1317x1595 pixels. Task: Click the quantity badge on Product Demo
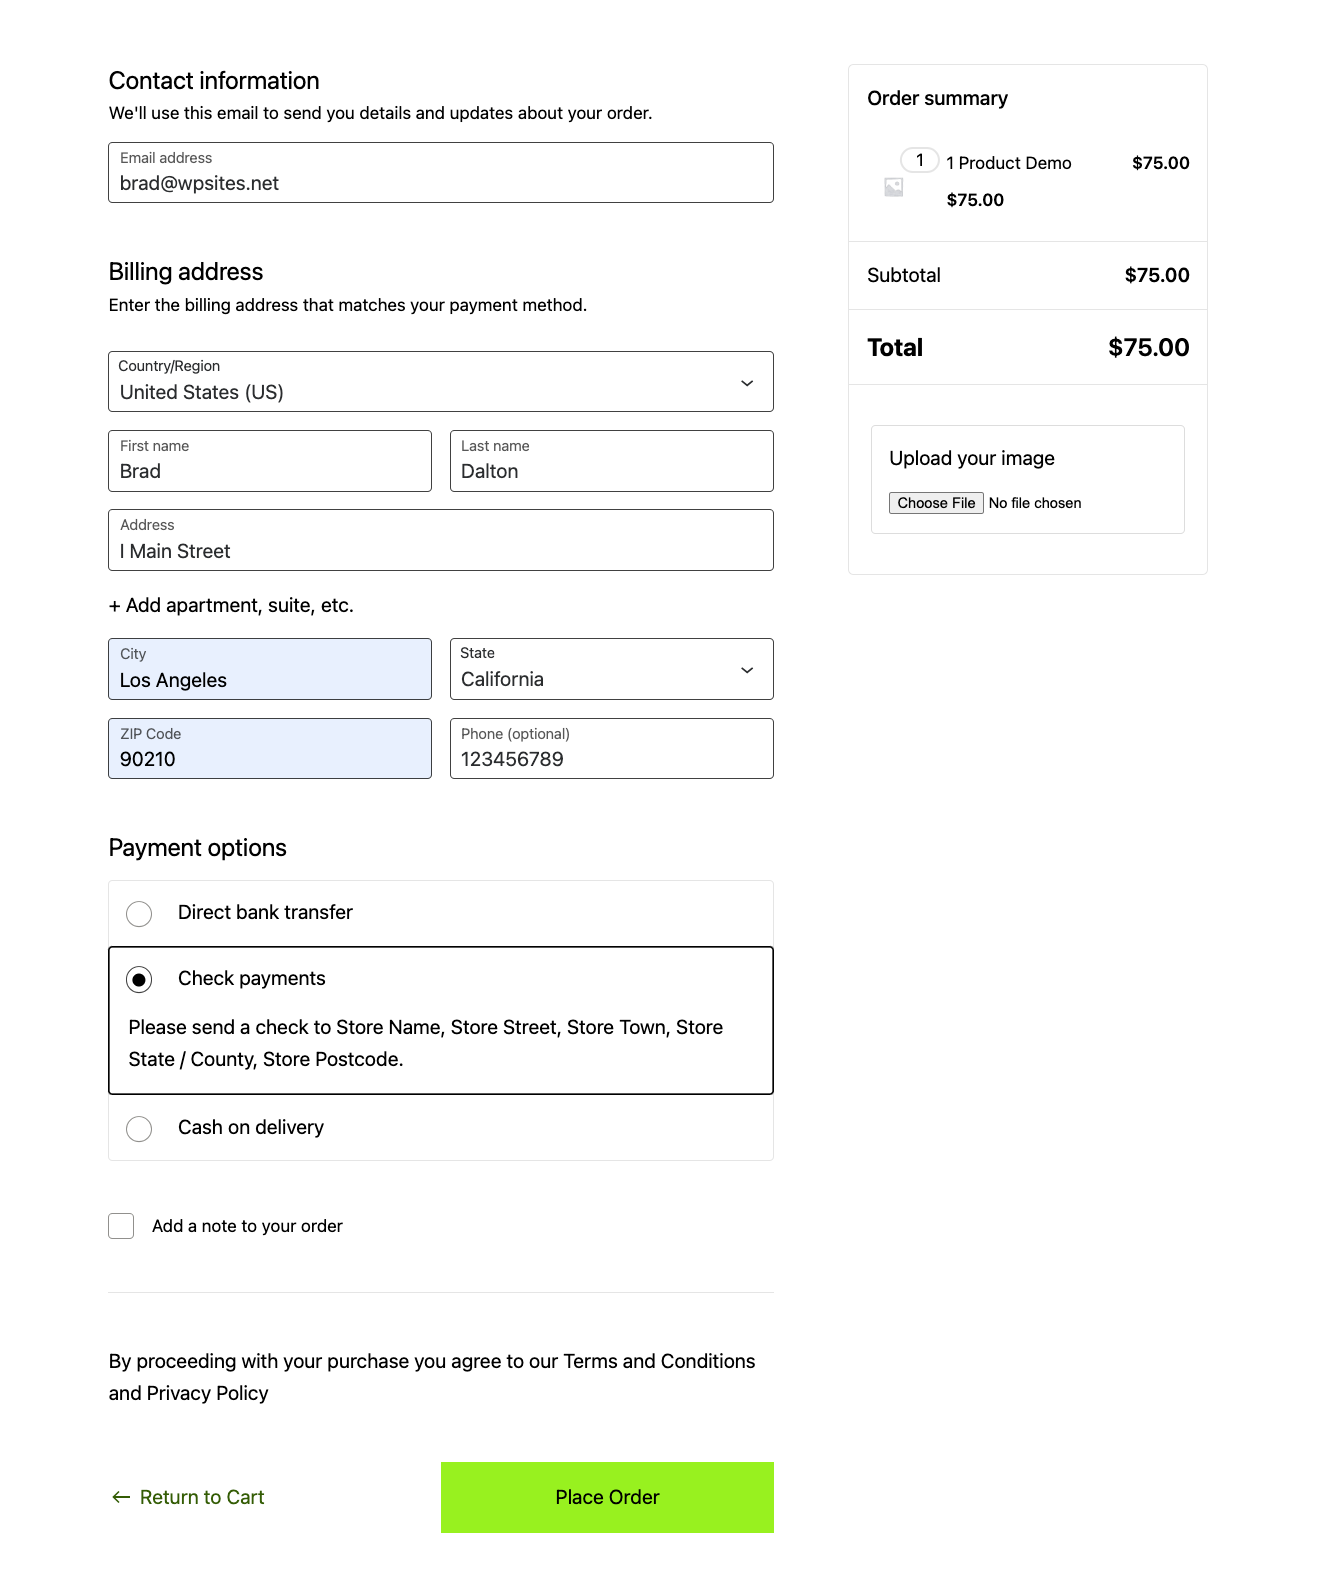click(919, 160)
